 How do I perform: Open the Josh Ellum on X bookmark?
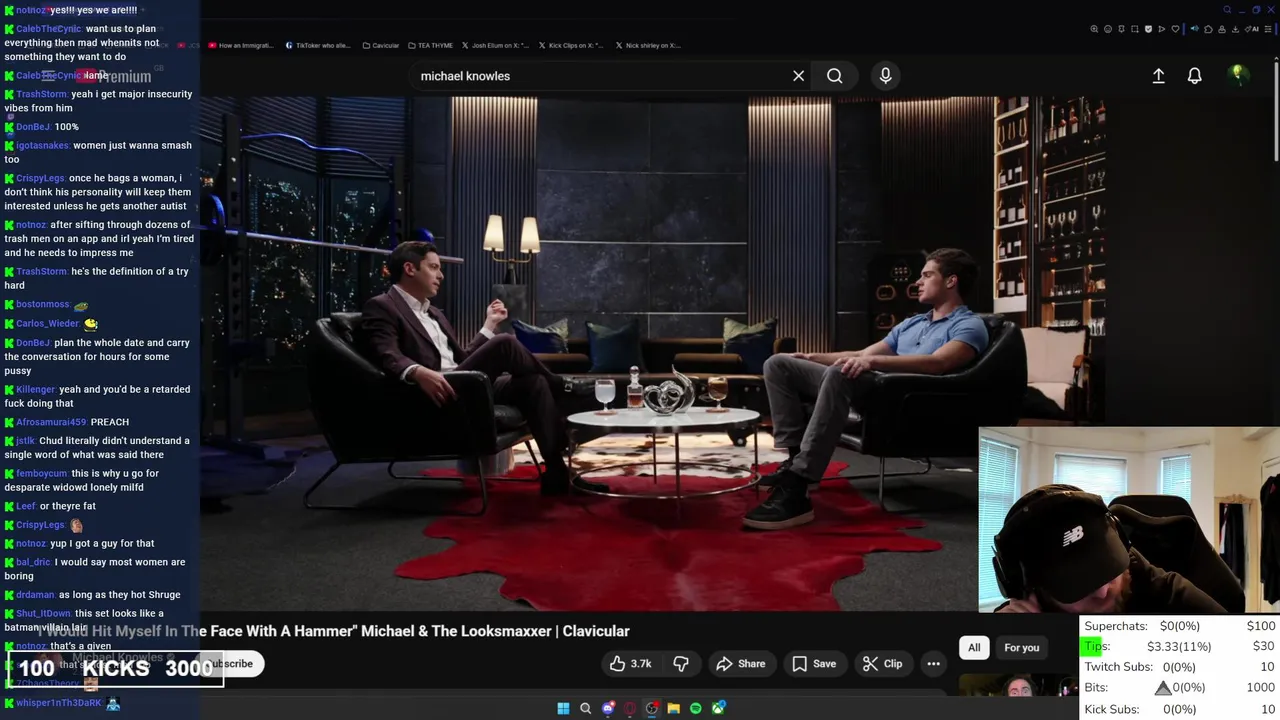coord(495,45)
